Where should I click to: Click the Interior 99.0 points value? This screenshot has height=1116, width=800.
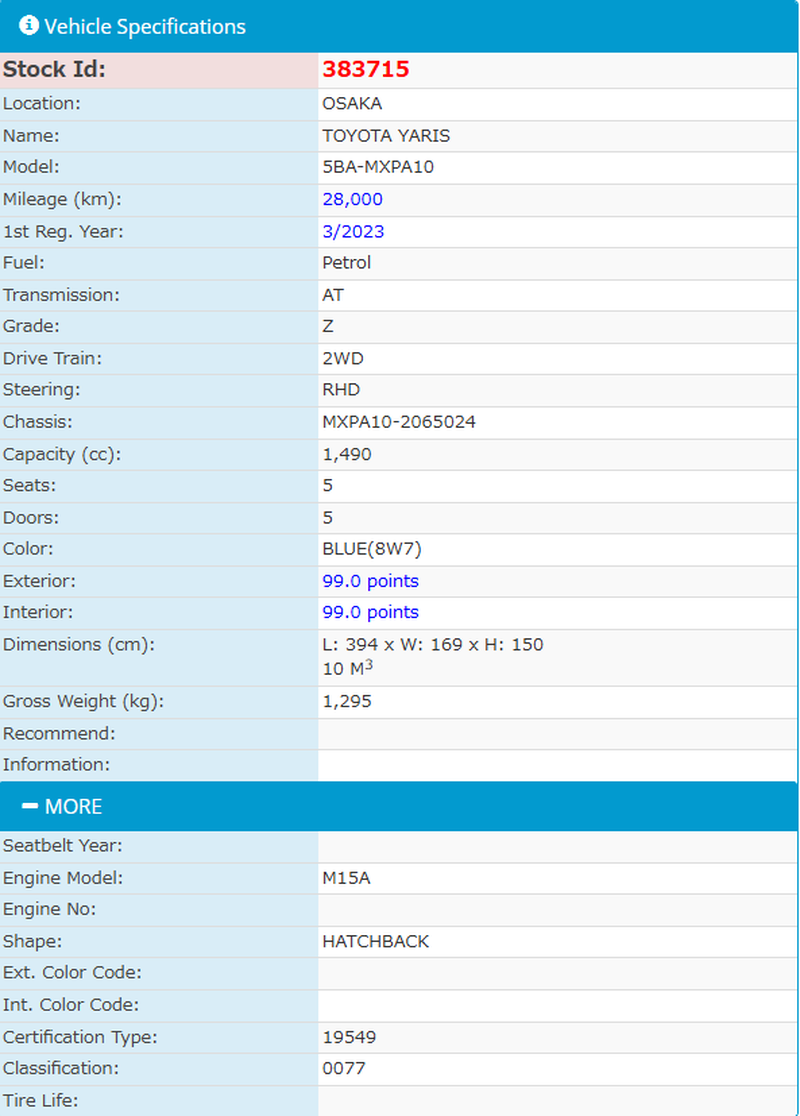(x=370, y=612)
